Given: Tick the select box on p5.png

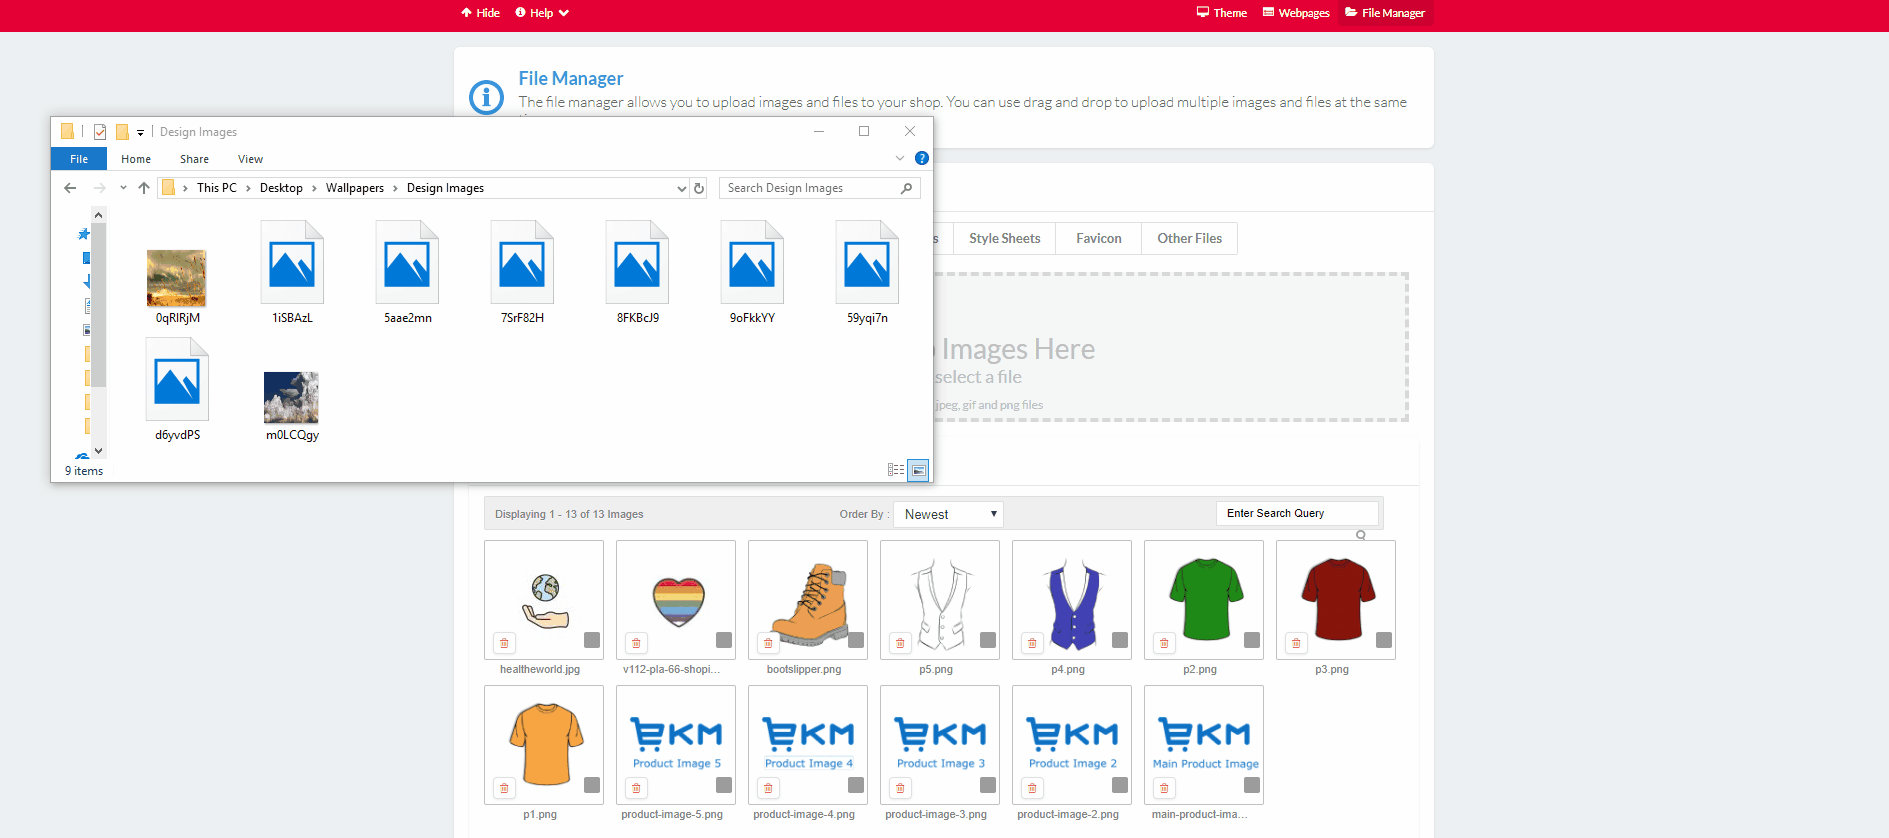Looking at the screenshot, I should click(988, 640).
